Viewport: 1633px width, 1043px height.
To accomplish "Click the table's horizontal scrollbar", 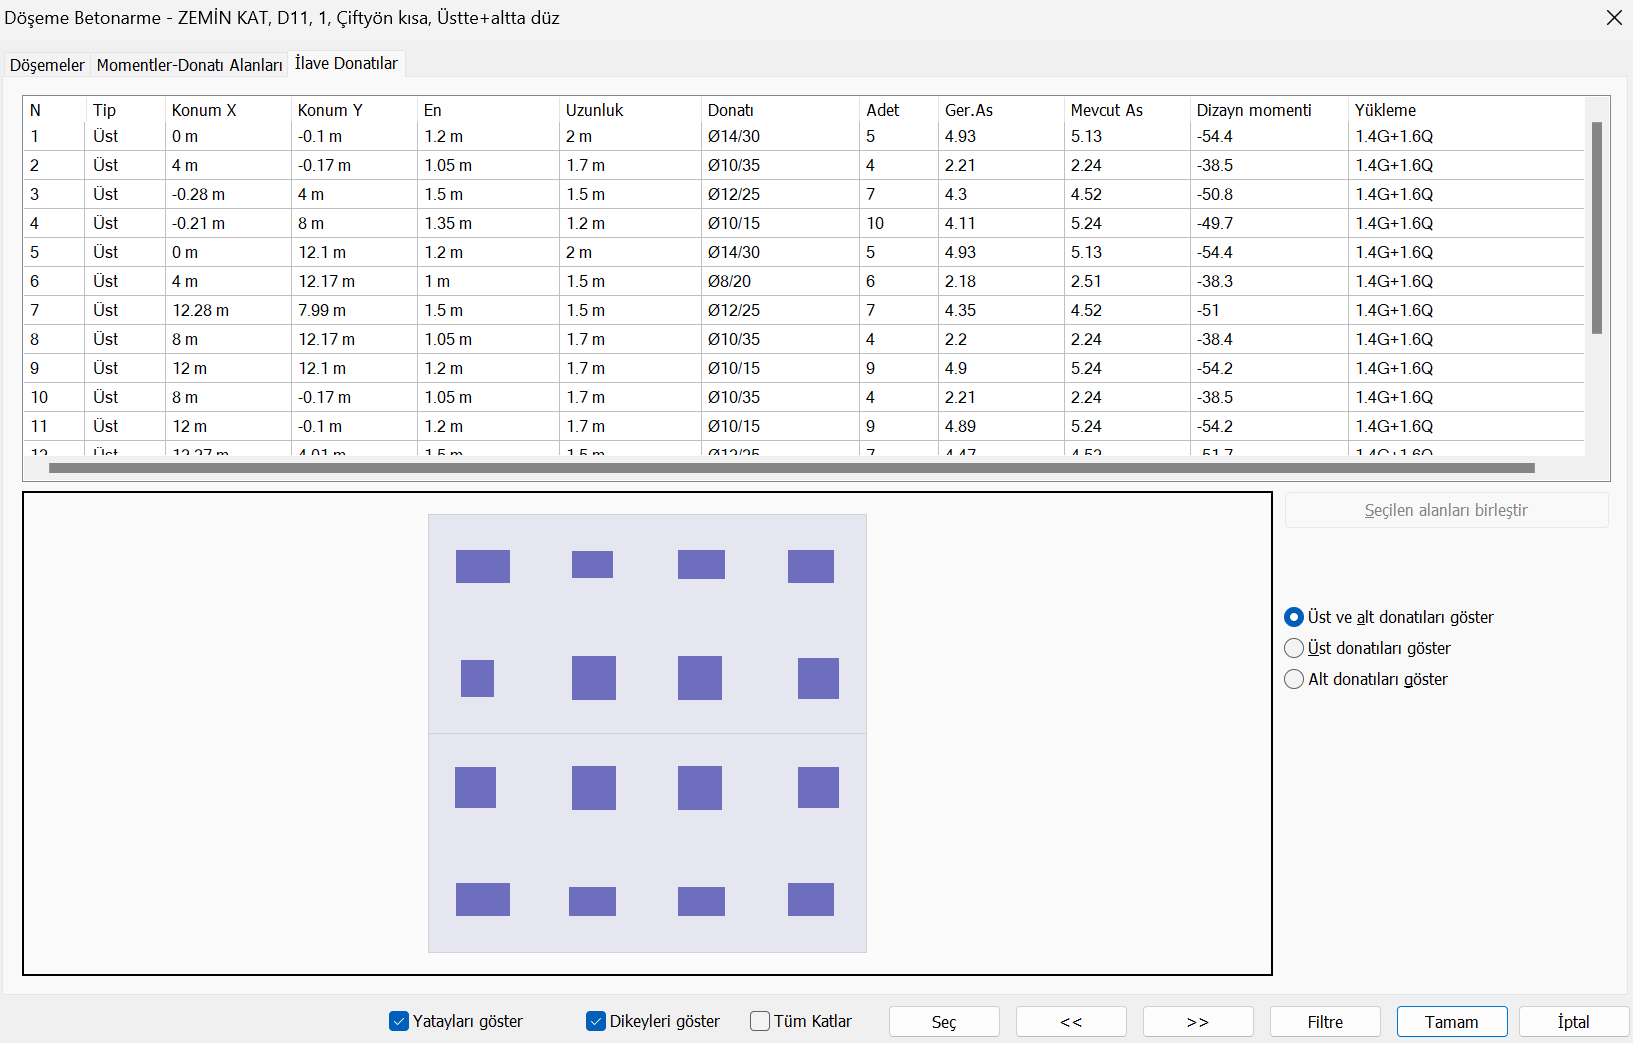I will [x=792, y=468].
